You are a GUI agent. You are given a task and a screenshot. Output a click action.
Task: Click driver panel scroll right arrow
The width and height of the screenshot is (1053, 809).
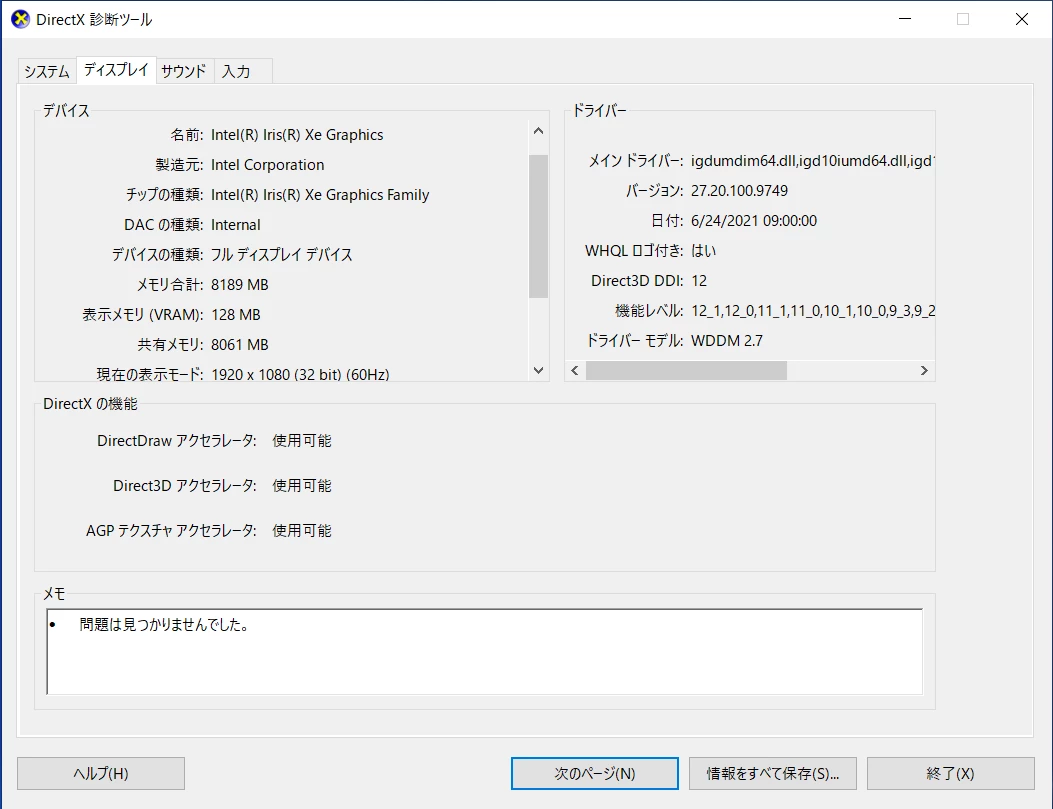[x=924, y=371]
